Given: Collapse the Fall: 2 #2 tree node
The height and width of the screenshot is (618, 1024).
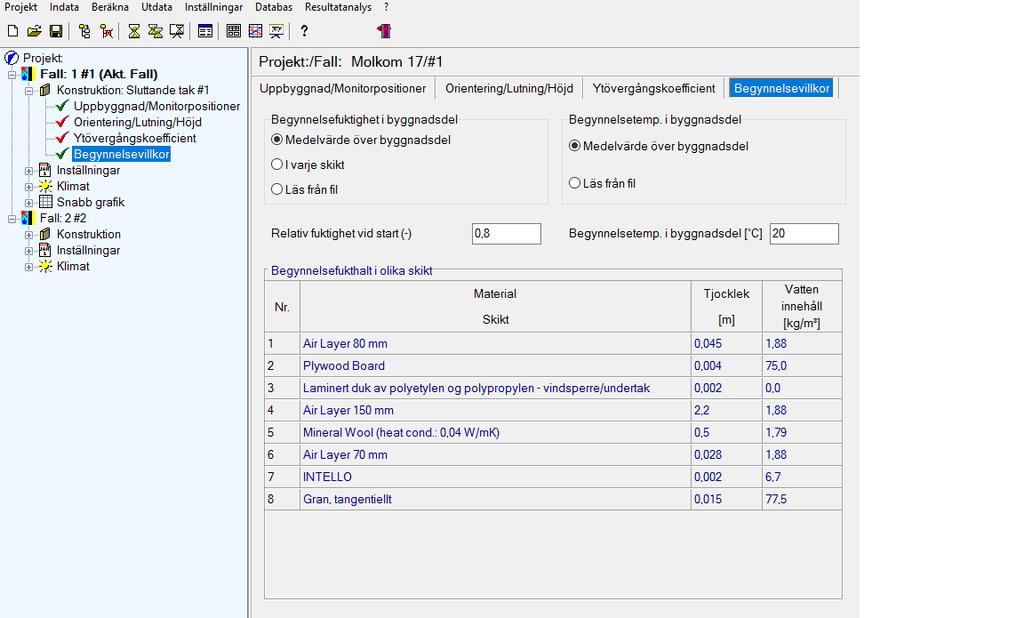Looking at the screenshot, I should pyautogui.click(x=12, y=219).
